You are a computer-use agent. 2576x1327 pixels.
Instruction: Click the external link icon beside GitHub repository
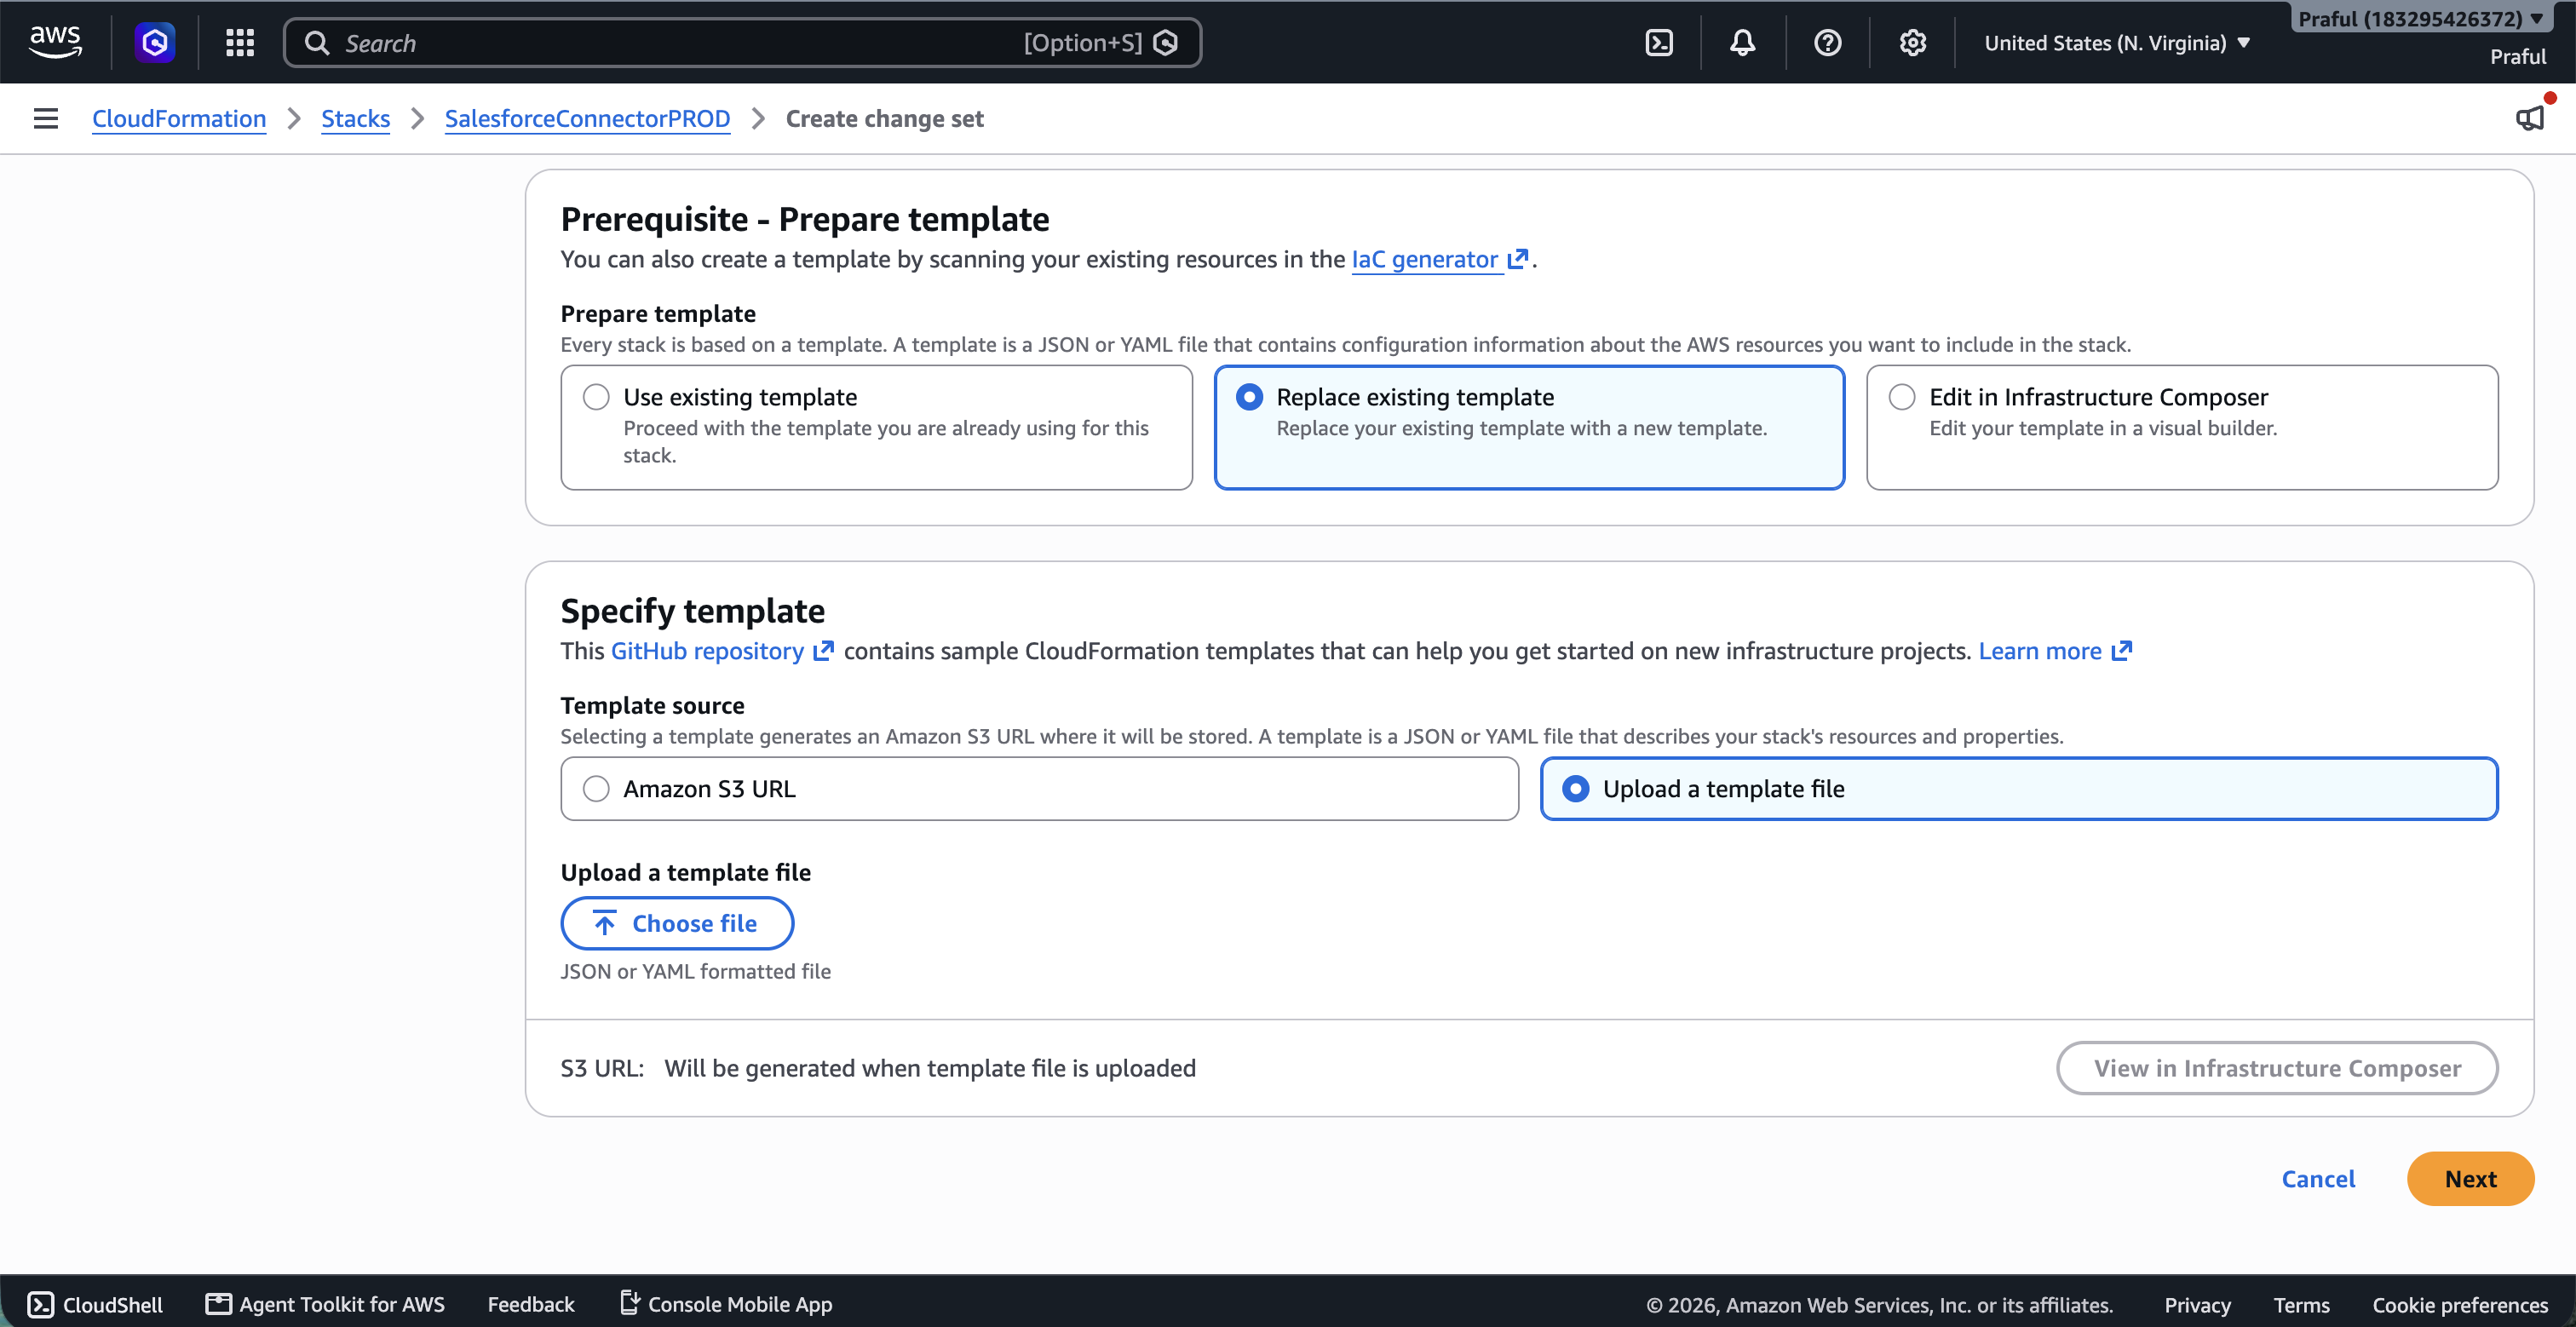824,651
